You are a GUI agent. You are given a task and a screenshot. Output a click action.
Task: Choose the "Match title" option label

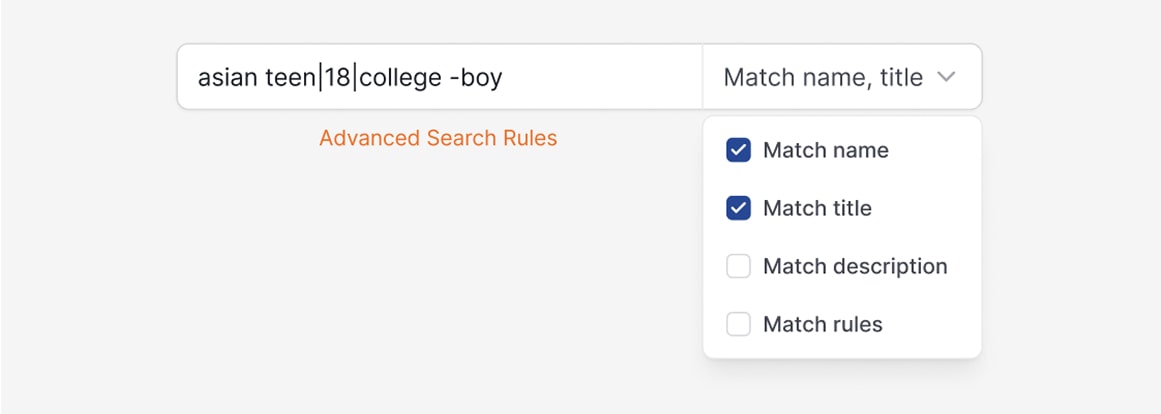(x=817, y=208)
